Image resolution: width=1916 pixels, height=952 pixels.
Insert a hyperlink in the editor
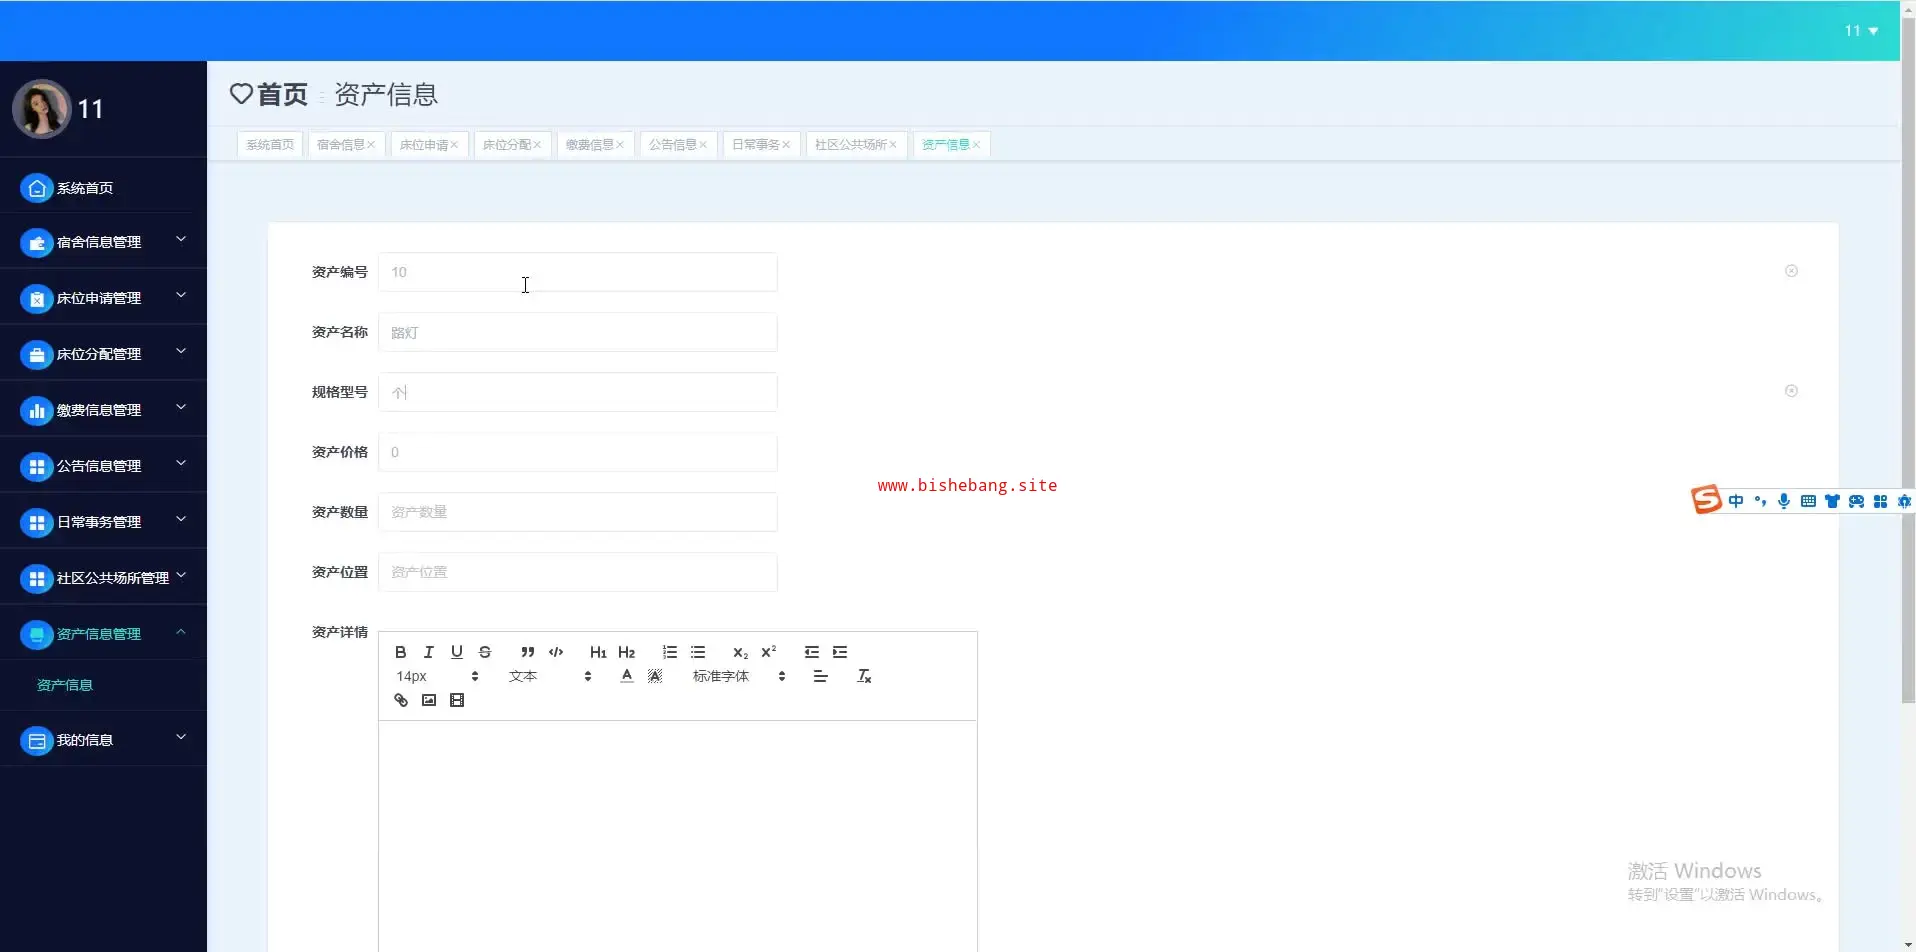401,700
